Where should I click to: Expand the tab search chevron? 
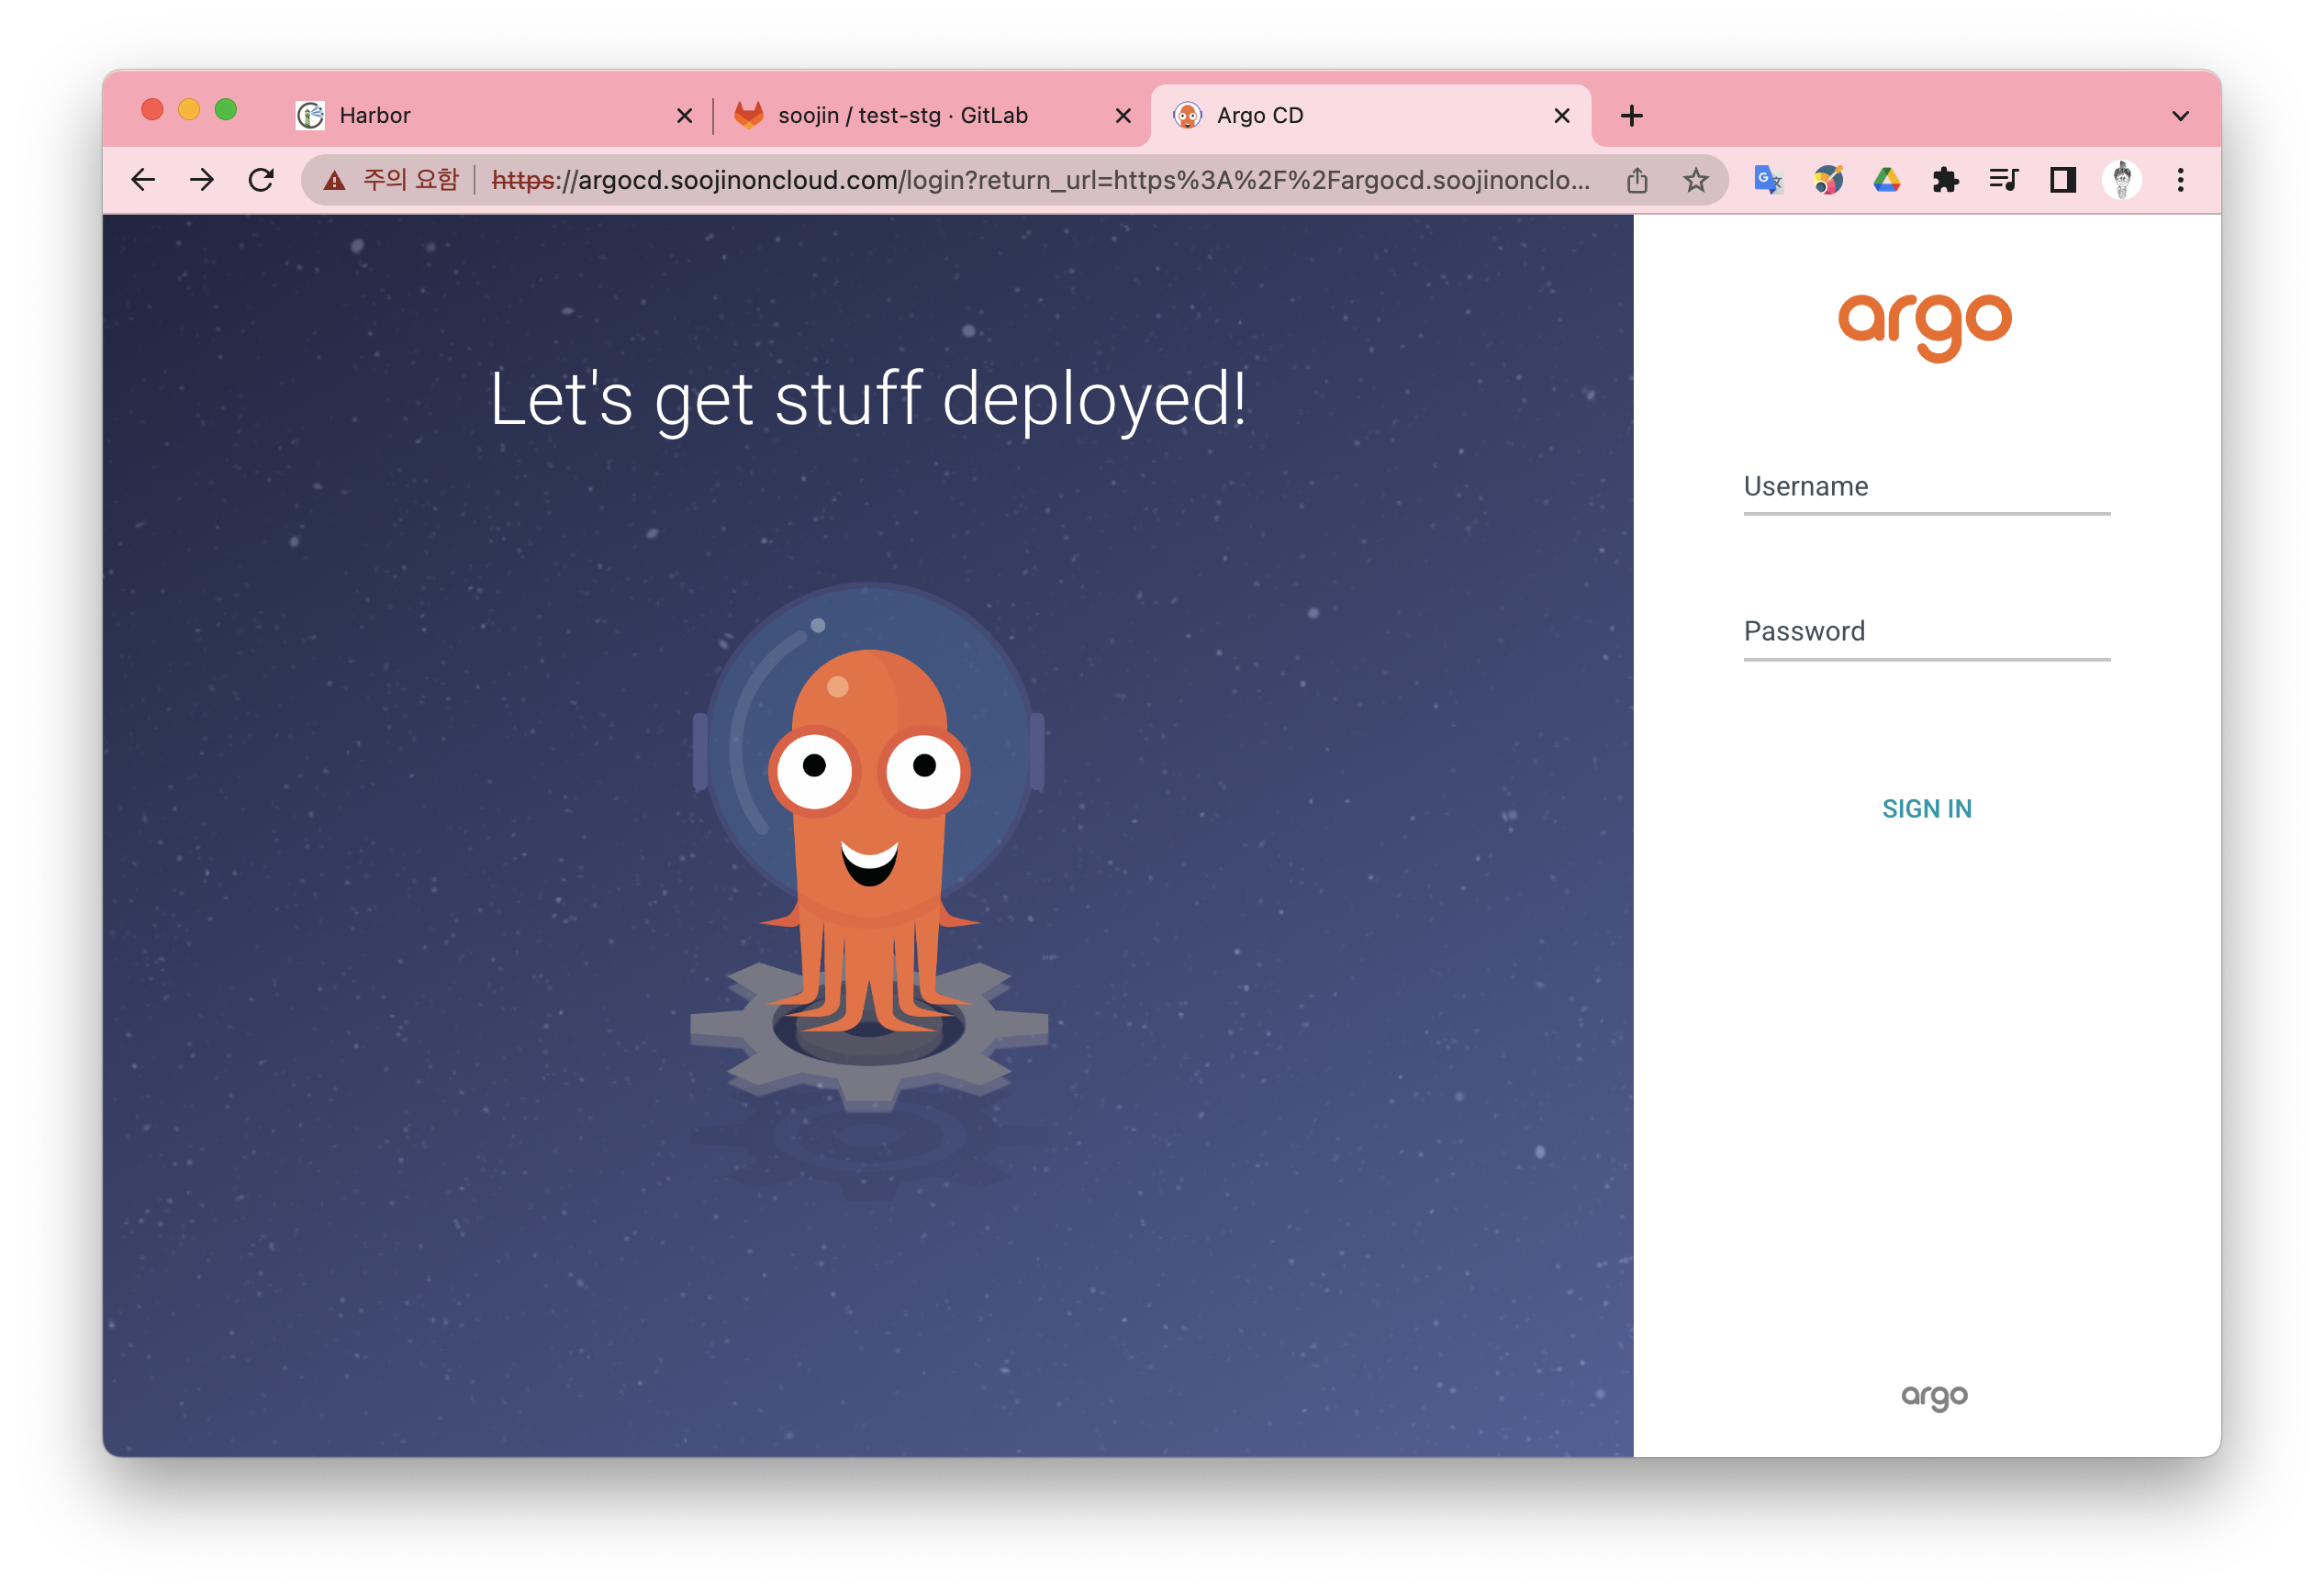[x=2181, y=116]
